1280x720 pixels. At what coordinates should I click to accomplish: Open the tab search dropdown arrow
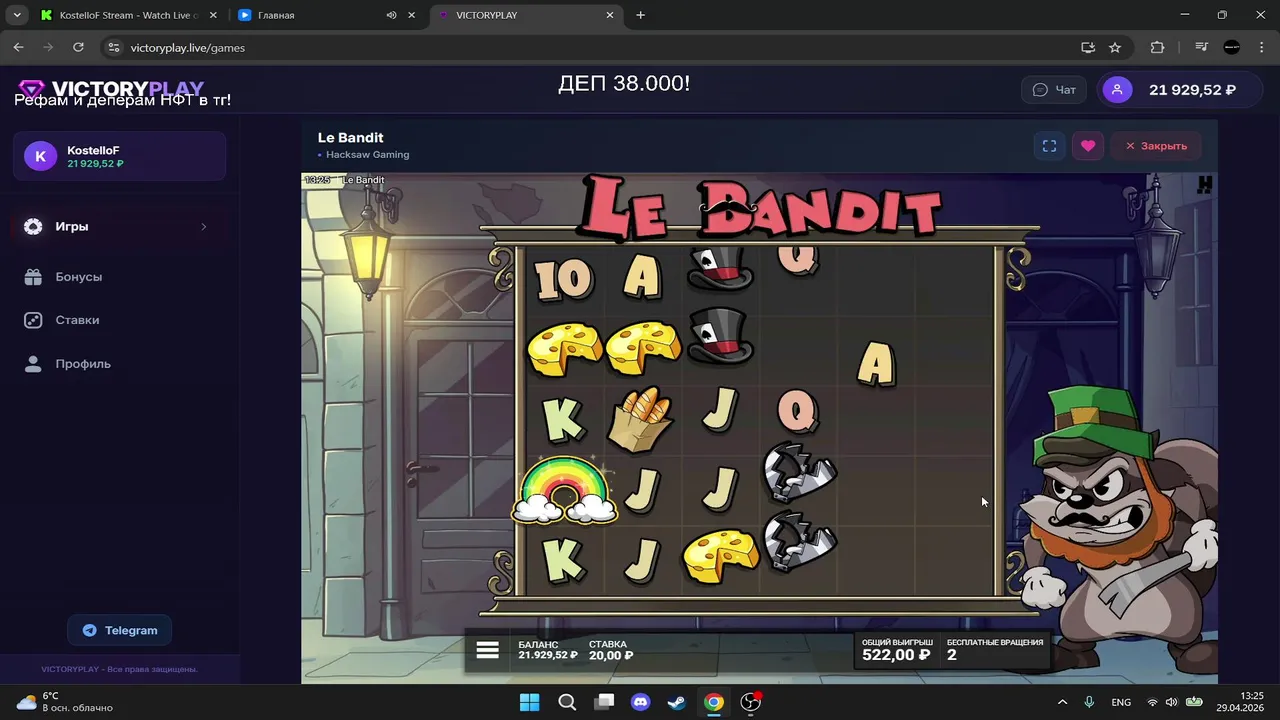coord(17,15)
